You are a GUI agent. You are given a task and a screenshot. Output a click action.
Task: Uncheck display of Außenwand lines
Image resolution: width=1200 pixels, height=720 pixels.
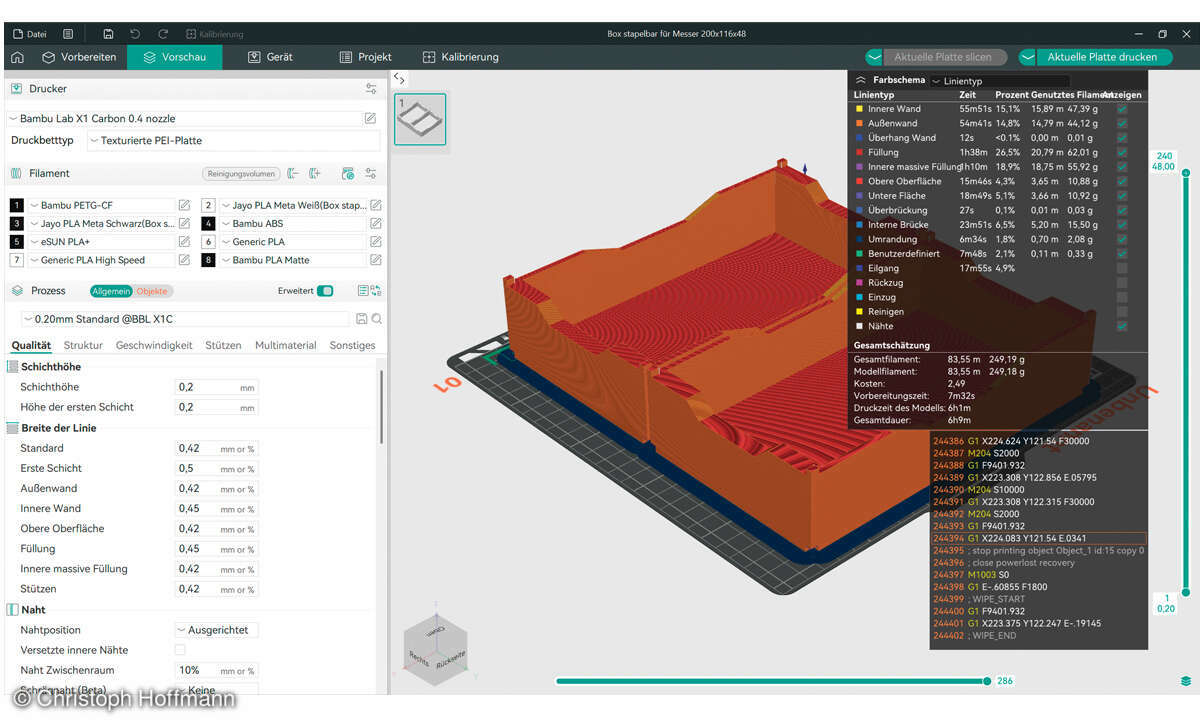[1122, 124]
